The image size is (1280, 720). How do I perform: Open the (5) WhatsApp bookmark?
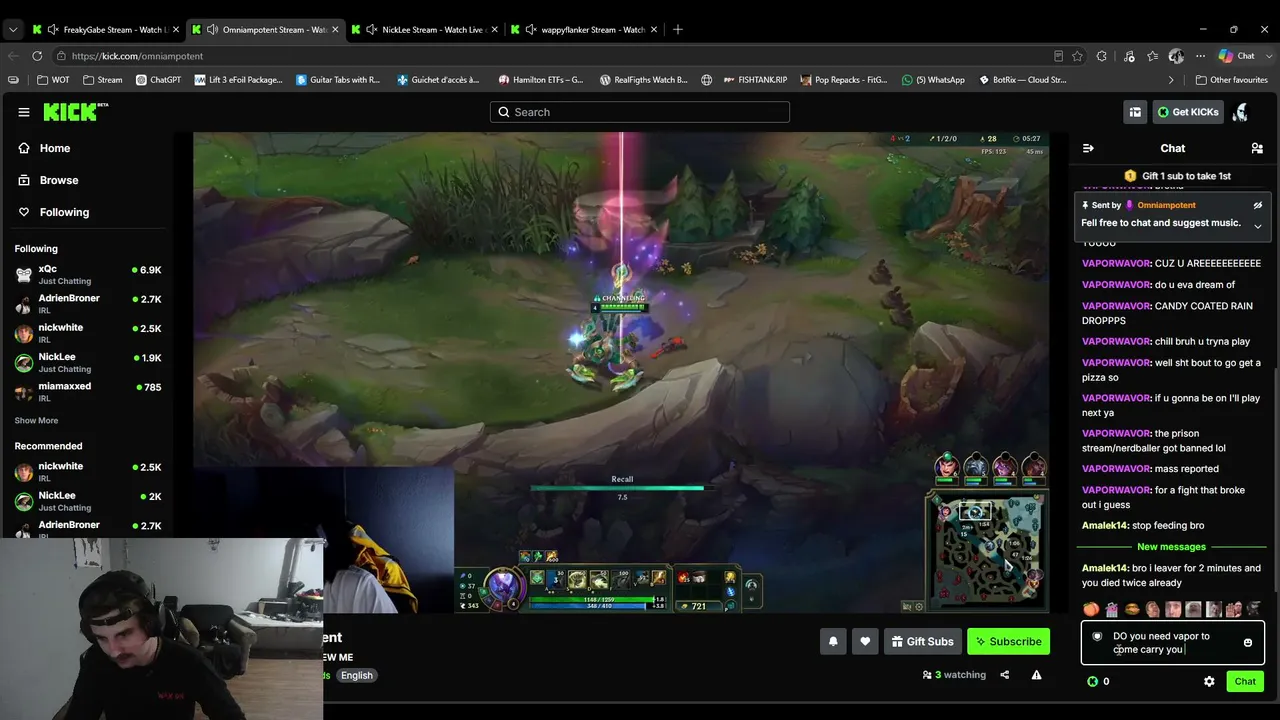[x=933, y=80]
